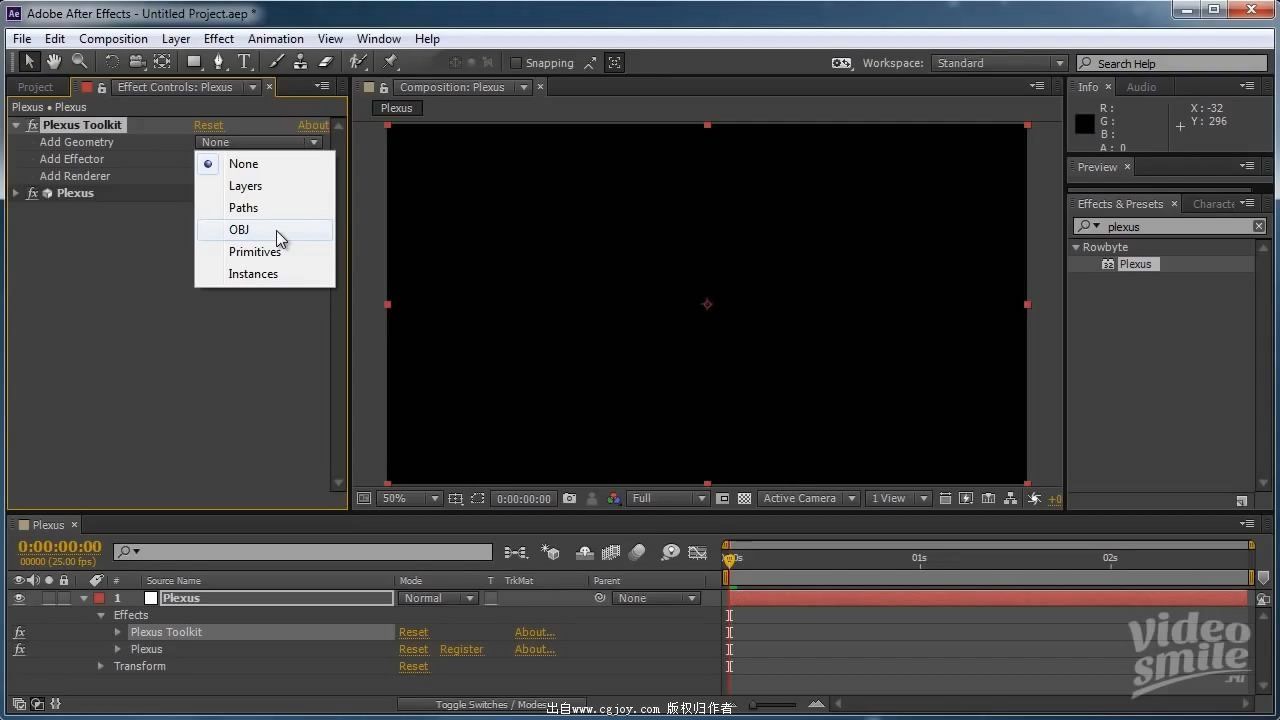The height and width of the screenshot is (720, 1280).
Task: Select the Selection arrow tool
Action: click(29, 62)
